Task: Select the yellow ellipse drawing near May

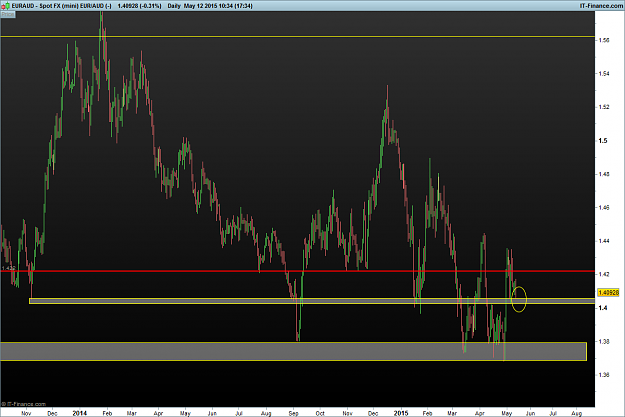Action: click(x=519, y=299)
